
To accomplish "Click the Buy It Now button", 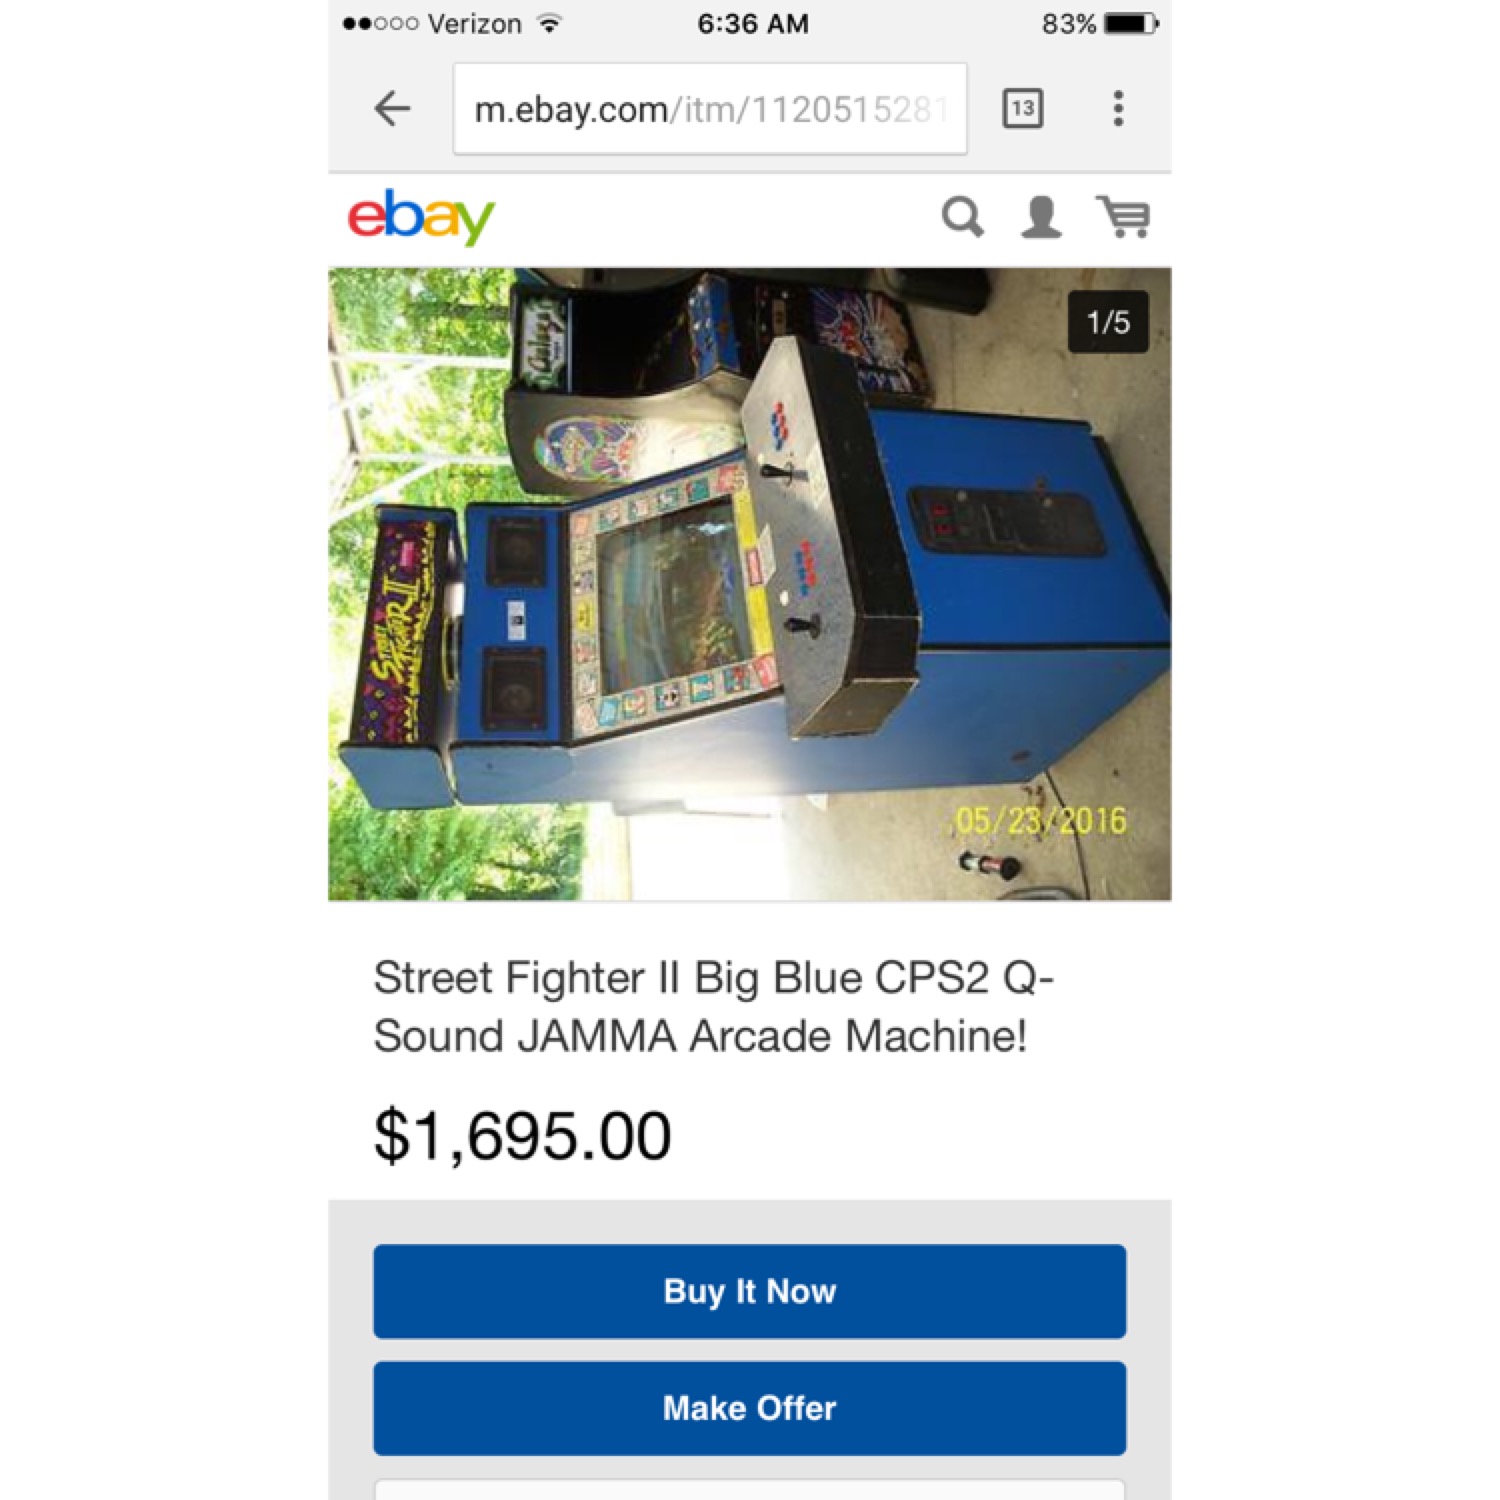I will point(750,1291).
